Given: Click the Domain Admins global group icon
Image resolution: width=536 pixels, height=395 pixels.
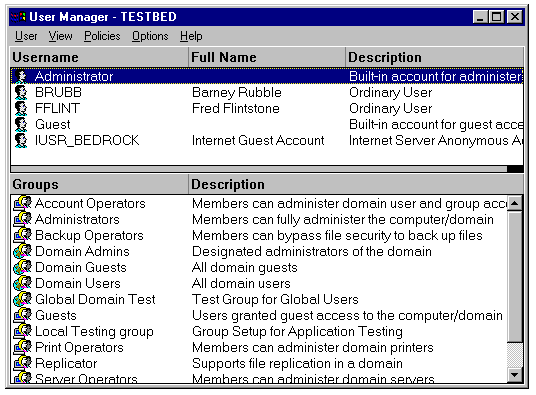Looking at the screenshot, I should 22,251.
